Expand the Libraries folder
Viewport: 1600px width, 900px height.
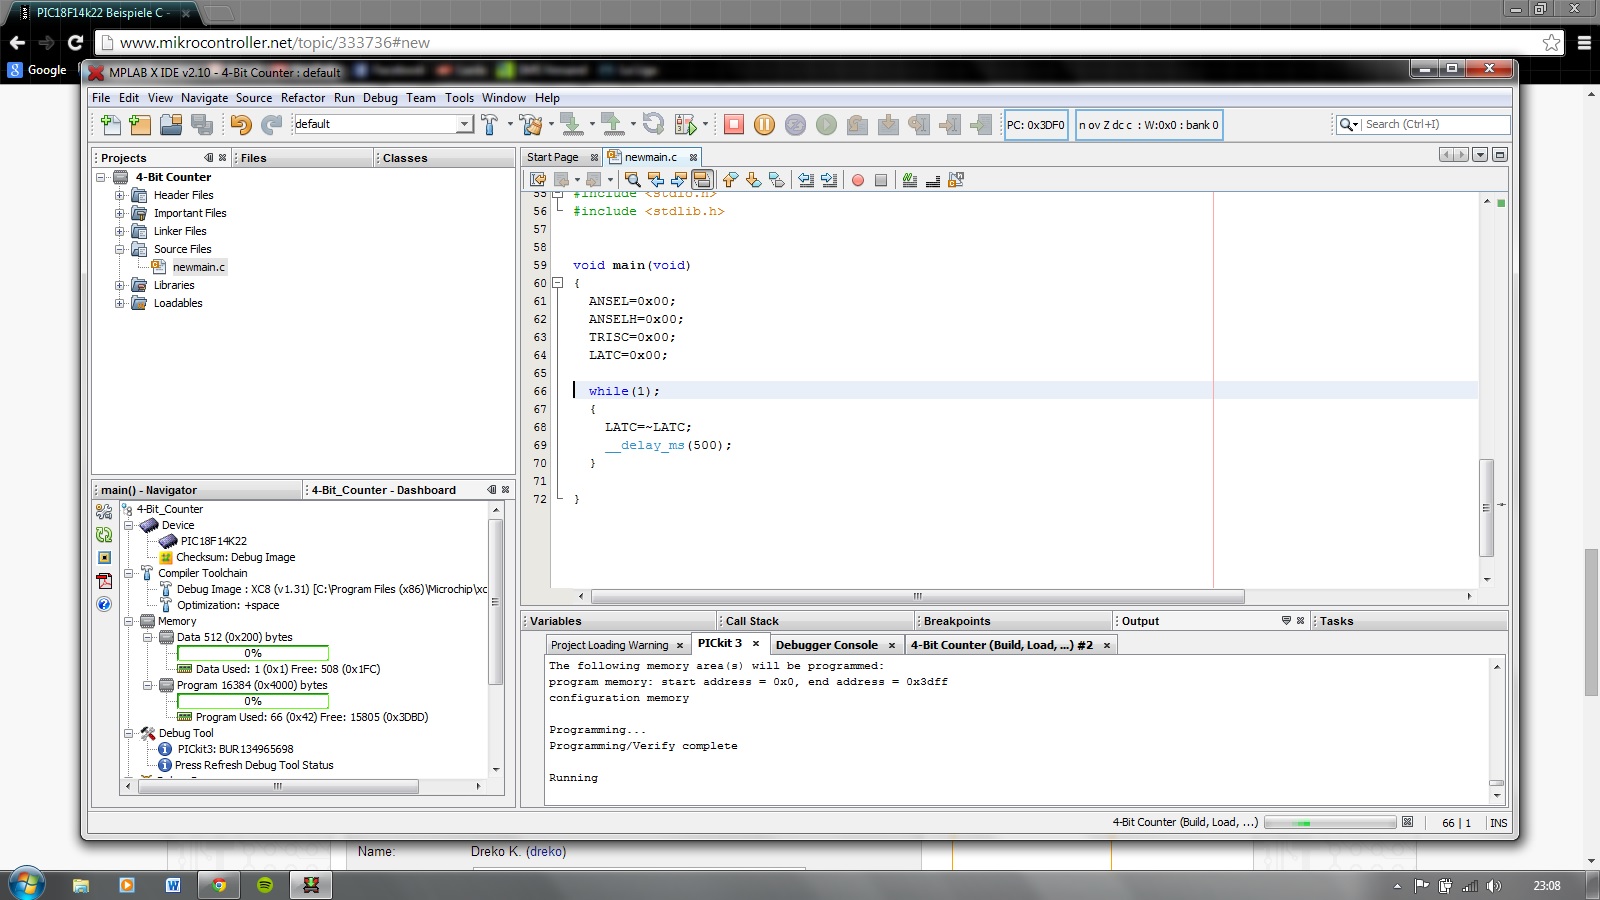pos(119,285)
